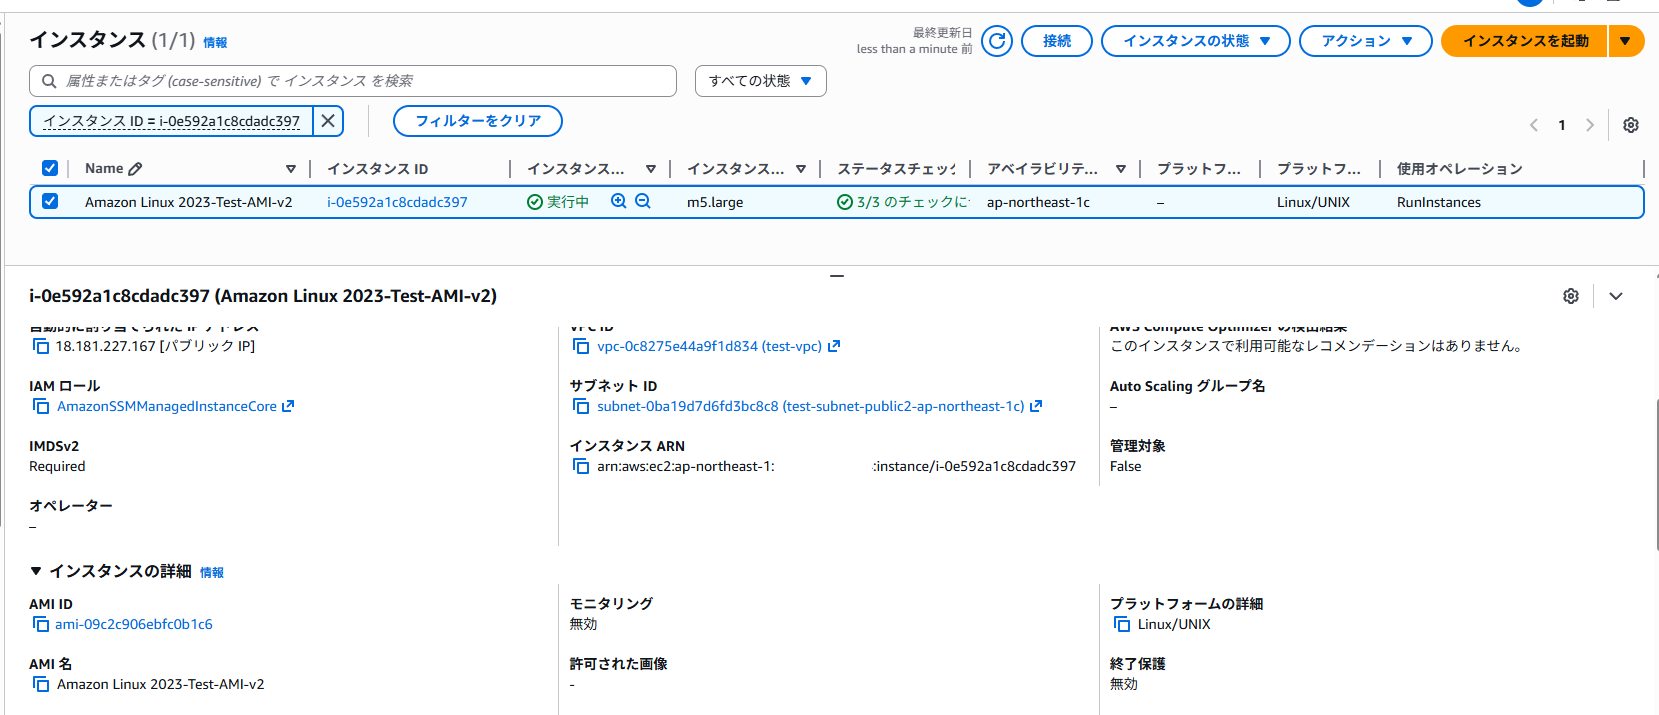This screenshot has width=1659, height=715.
Task: Open table preferences gear icon
Action: [x=1631, y=125]
